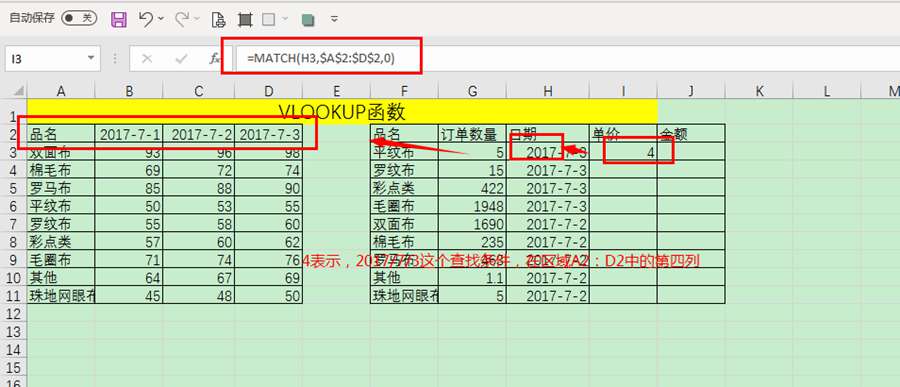Select column I header
The image size is (900, 387).
pos(623,91)
